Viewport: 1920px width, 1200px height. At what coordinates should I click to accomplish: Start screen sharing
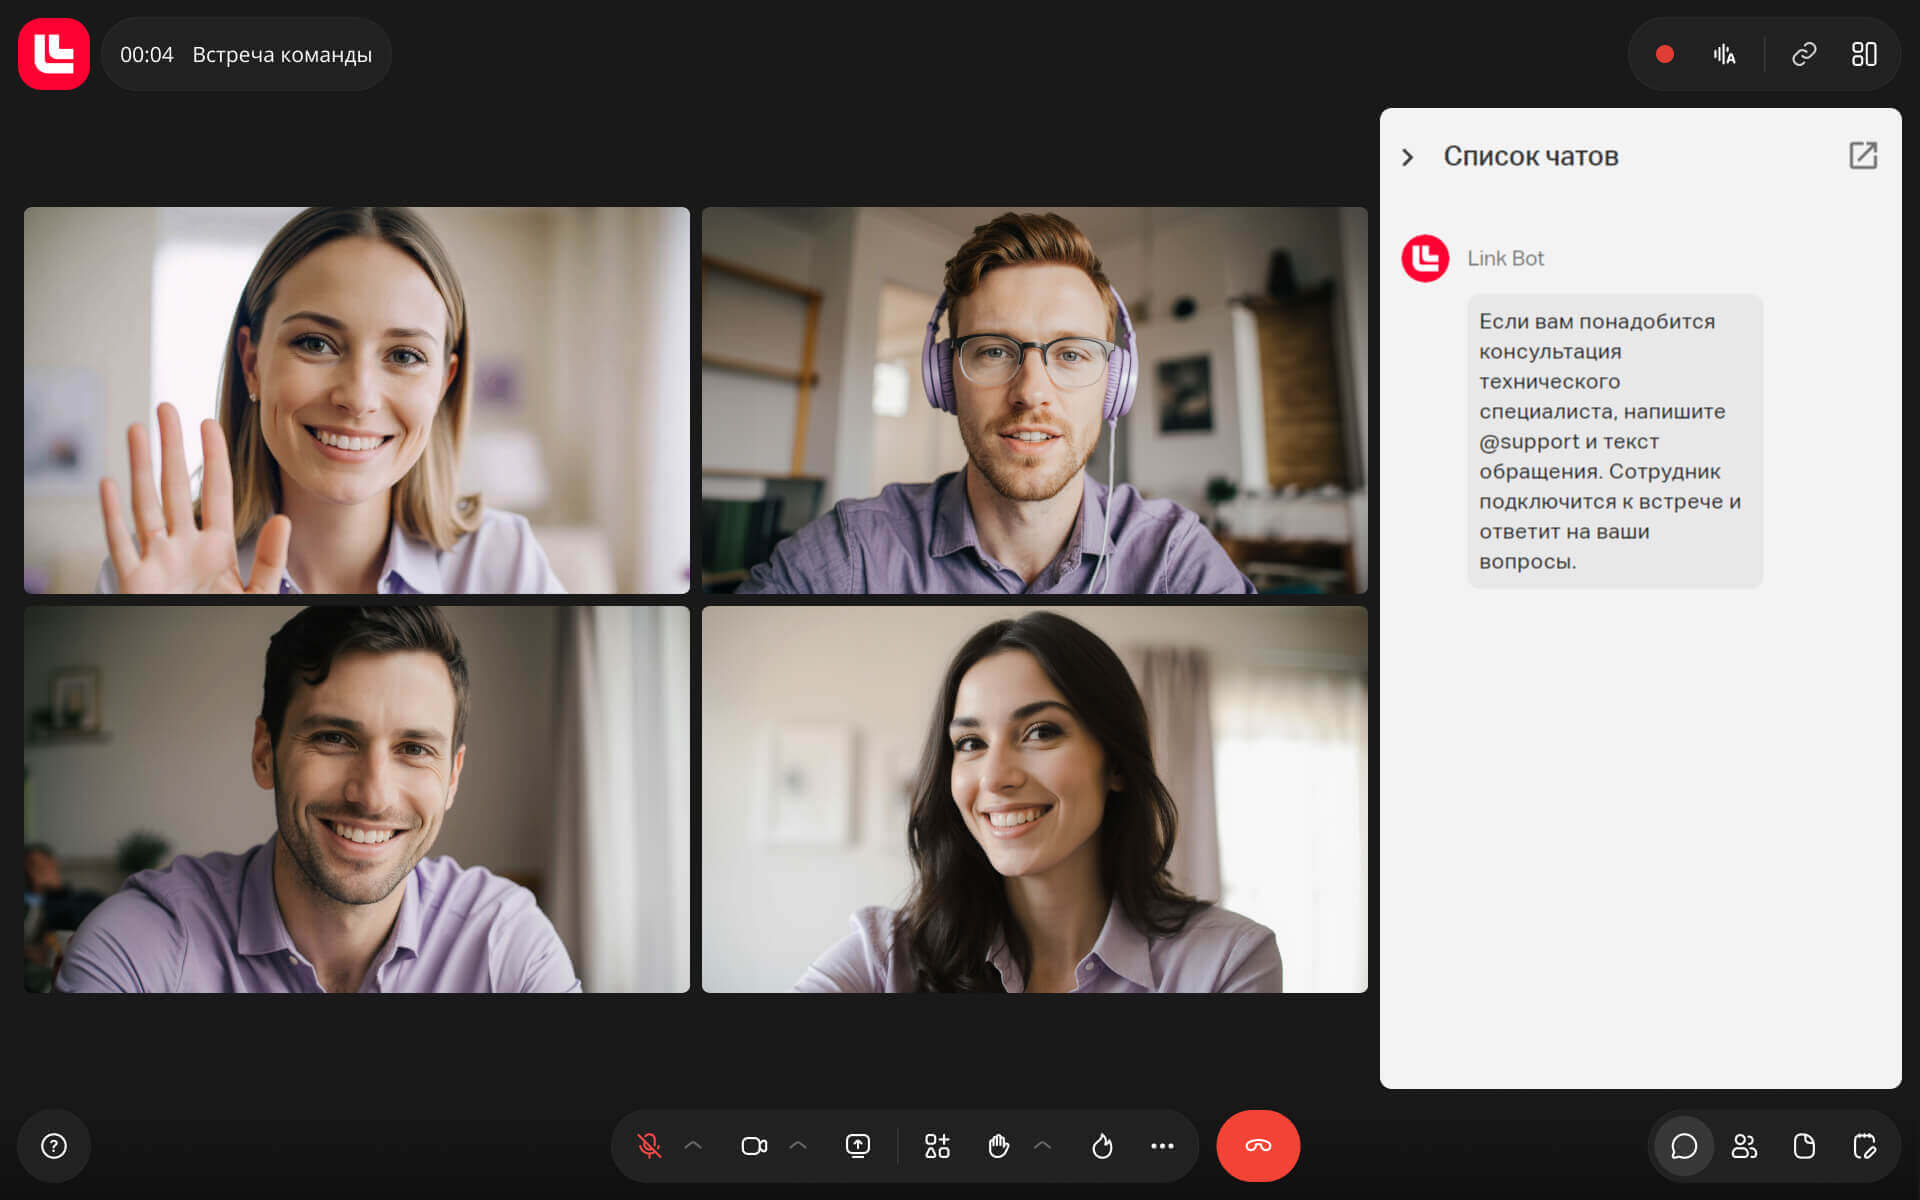pyautogui.click(x=858, y=1146)
